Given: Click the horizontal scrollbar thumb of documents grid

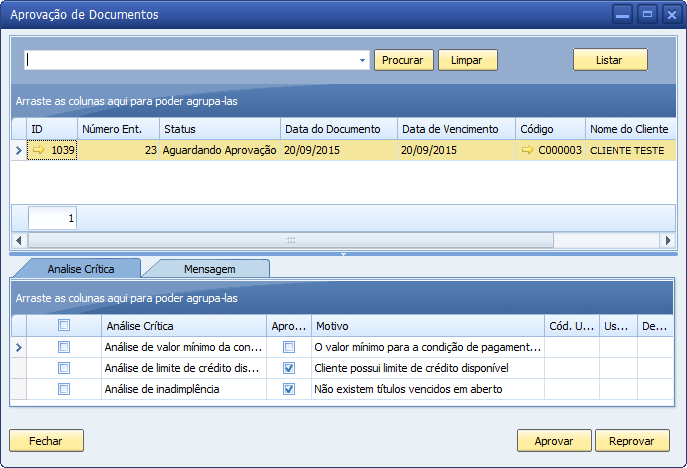Looking at the screenshot, I should coord(291,240).
